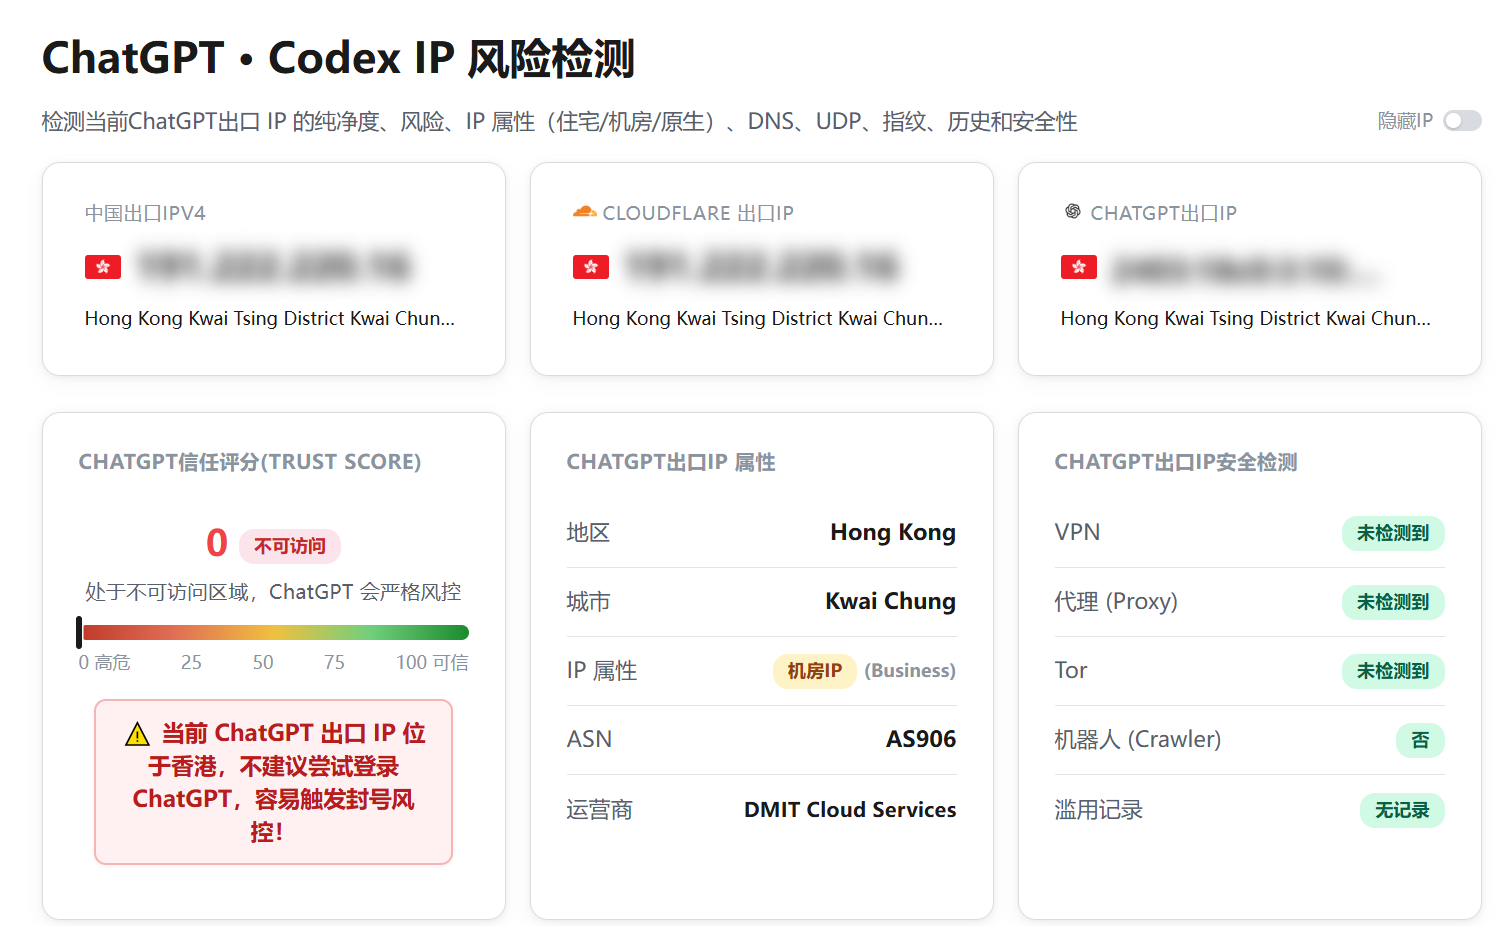Click the trust score number 0
This screenshot has width=1500, height=926.
tap(217, 543)
